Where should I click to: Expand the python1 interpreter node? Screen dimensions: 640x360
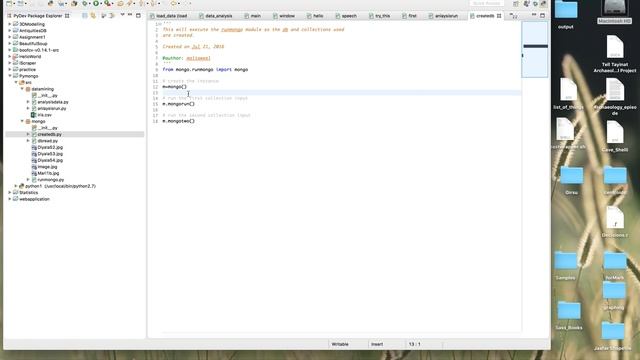tap(16, 186)
